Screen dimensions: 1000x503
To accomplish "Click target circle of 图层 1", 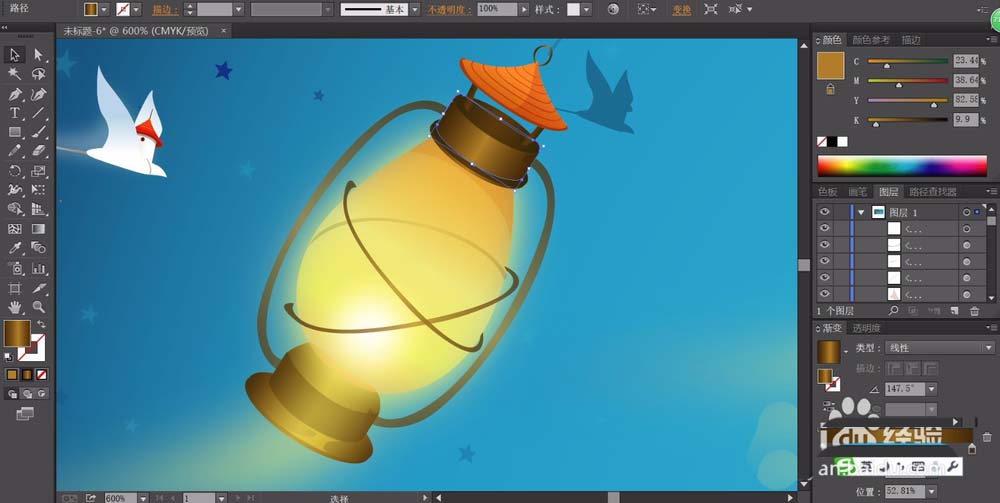I will pyautogui.click(x=967, y=212).
